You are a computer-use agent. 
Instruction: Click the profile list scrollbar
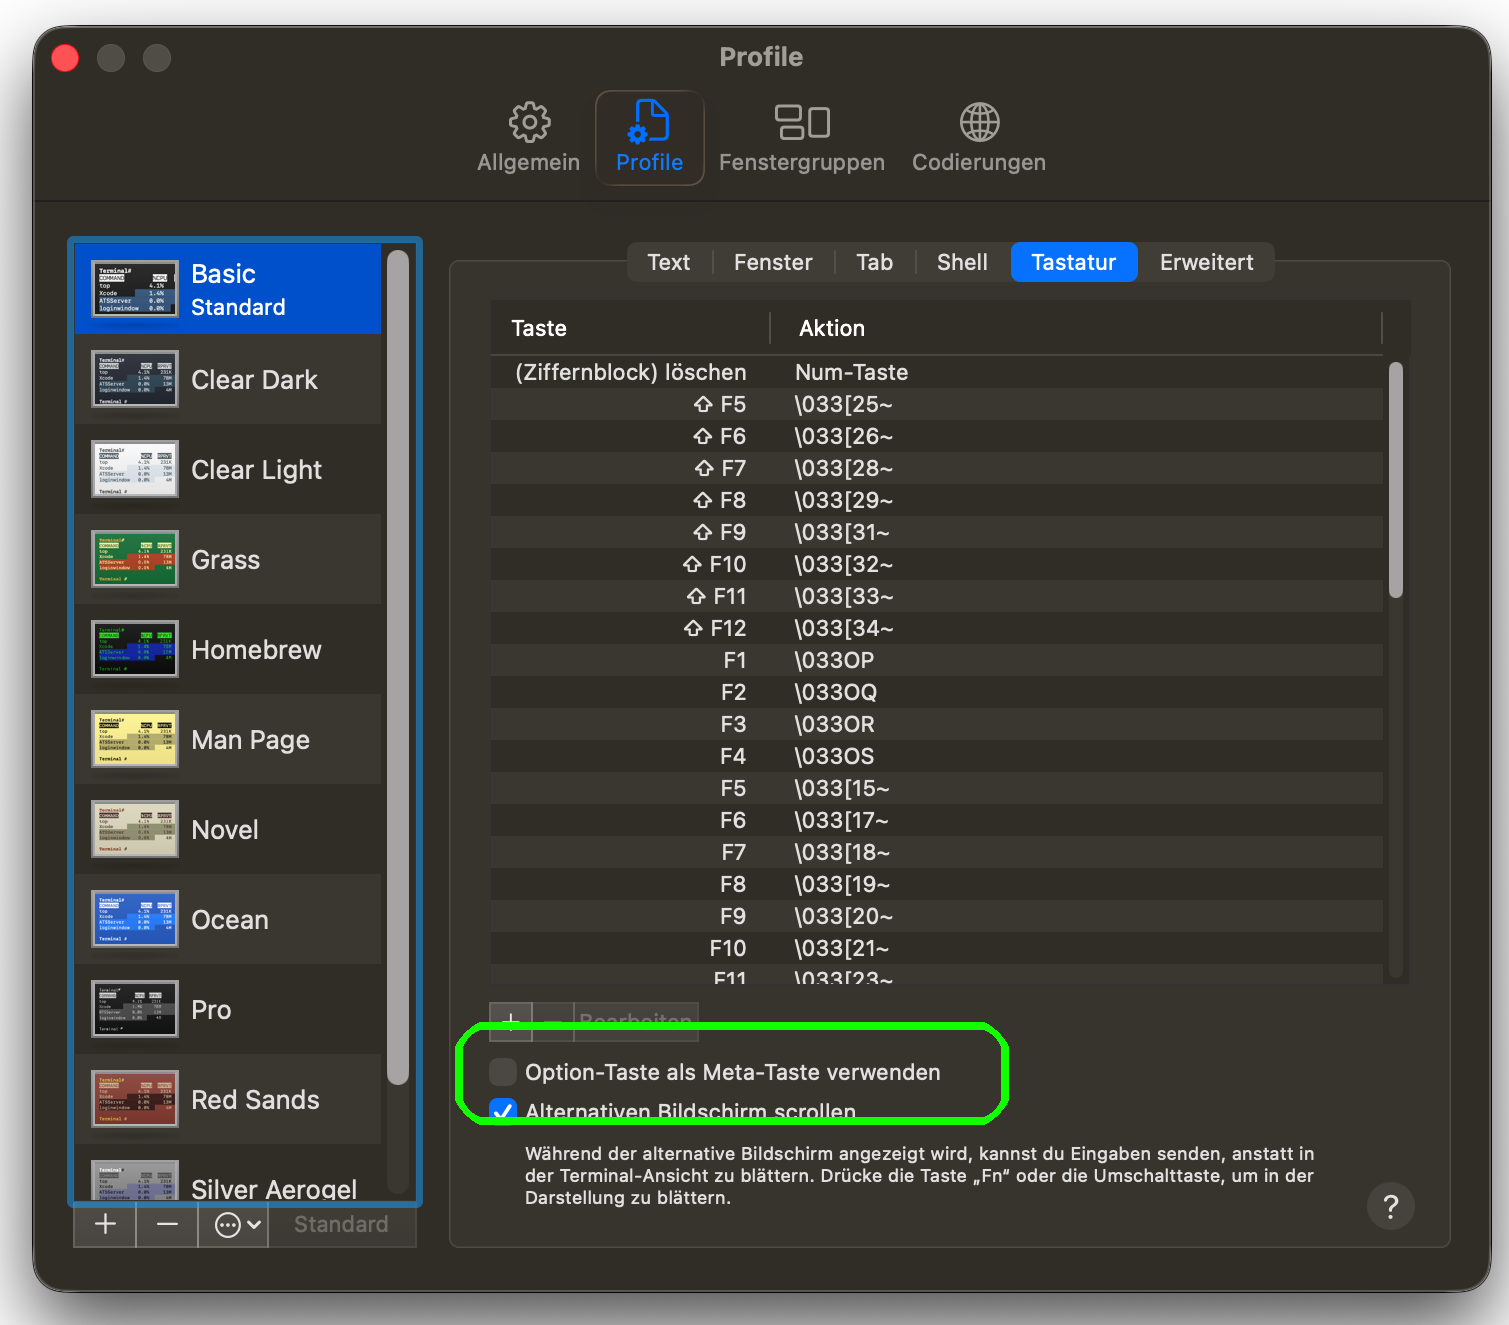click(397, 667)
